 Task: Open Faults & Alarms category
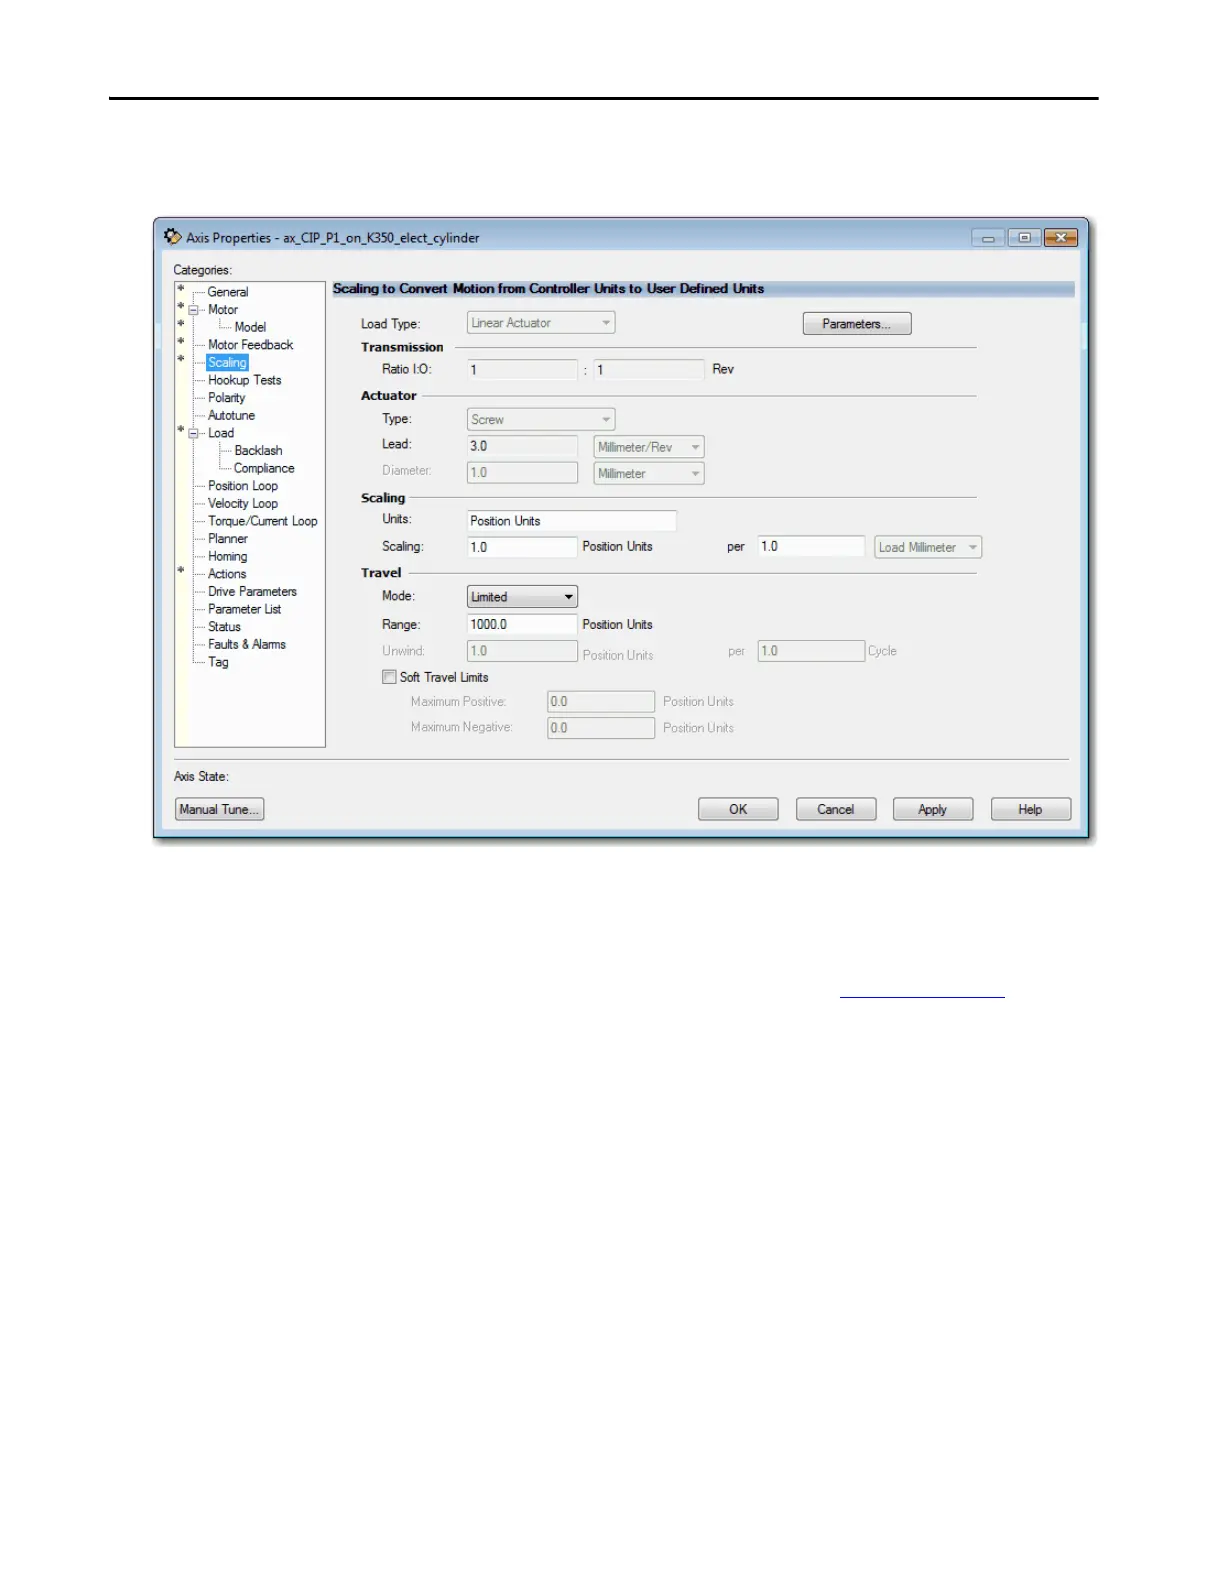tap(247, 645)
